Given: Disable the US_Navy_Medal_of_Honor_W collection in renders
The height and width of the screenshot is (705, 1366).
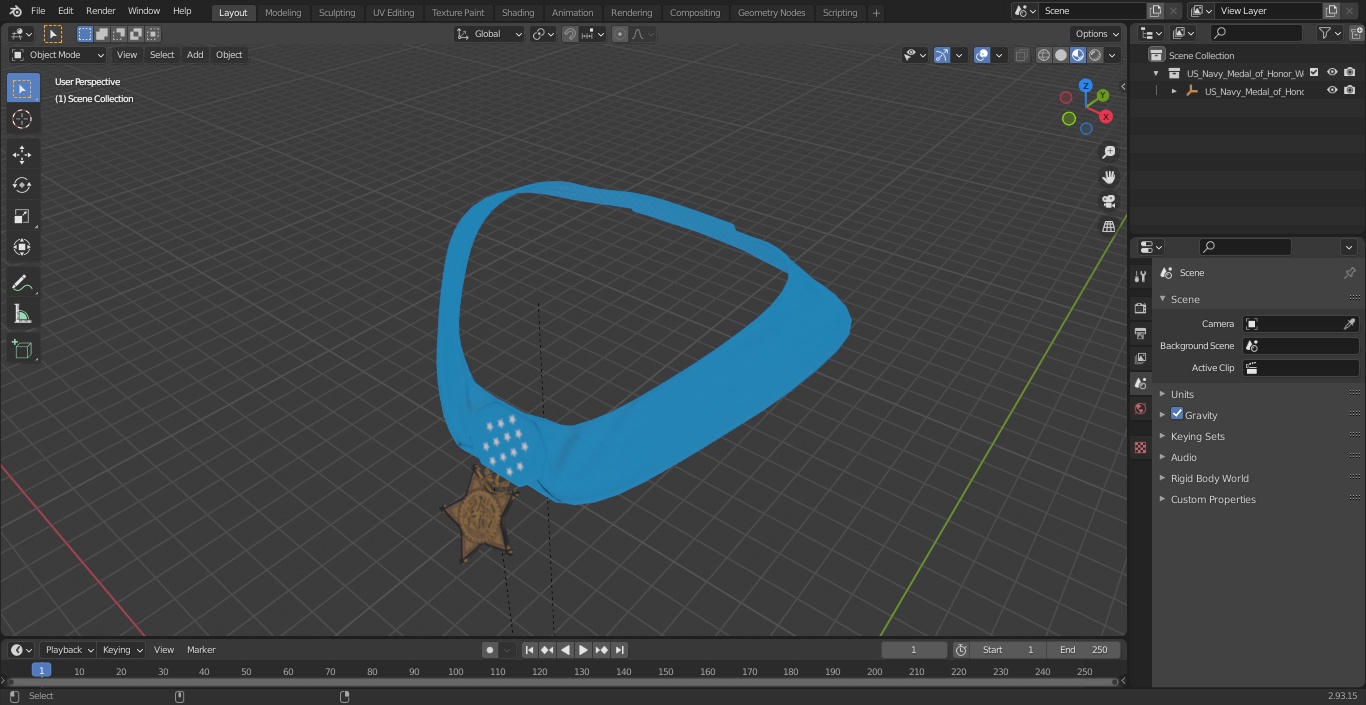Looking at the screenshot, I should point(1350,73).
